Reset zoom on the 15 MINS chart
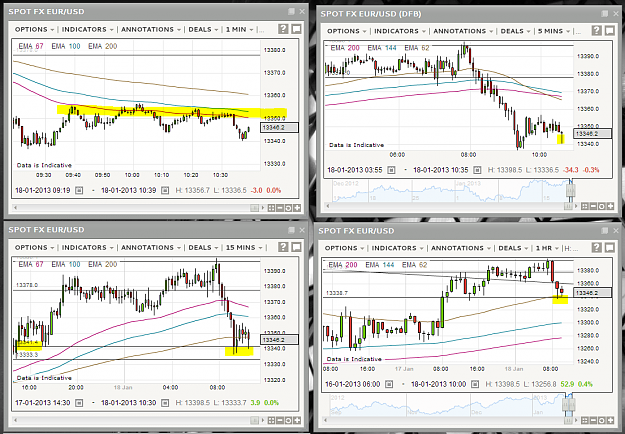625x434 pixels. (288, 420)
